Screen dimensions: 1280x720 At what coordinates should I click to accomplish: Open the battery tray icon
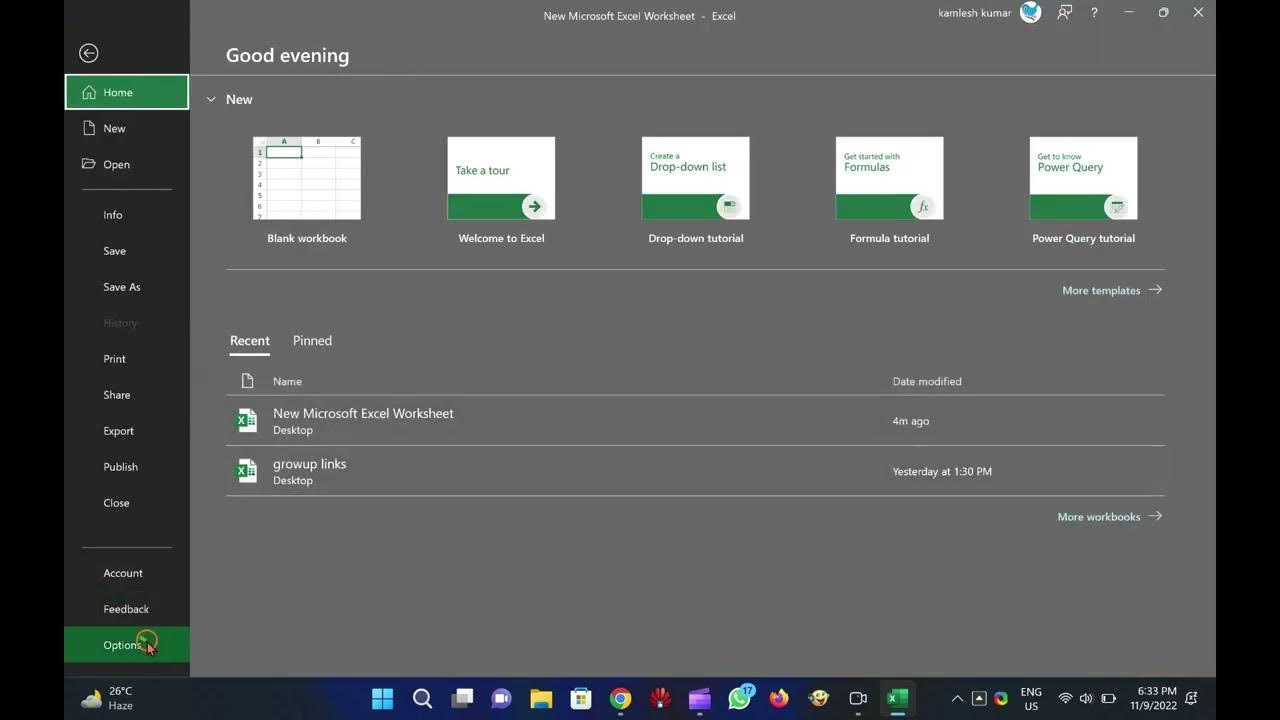[x=1108, y=698]
